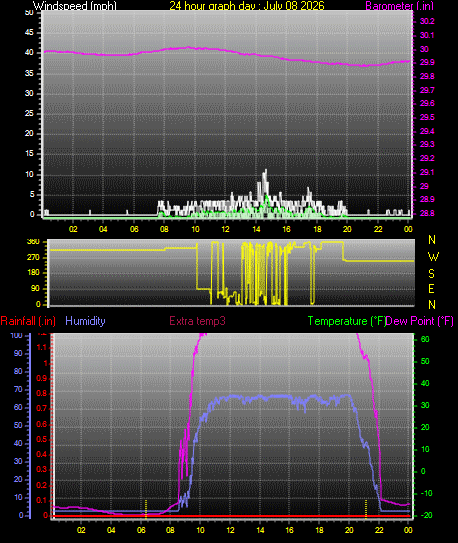Click the '270' wind direction axis value
Screen dimensions: 458x543
point(33,258)
